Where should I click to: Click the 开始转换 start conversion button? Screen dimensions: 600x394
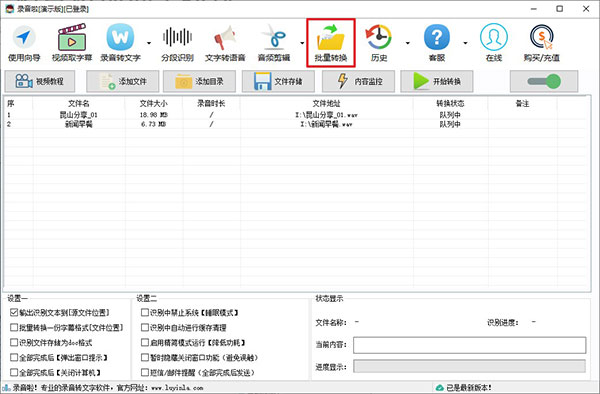tap(437, 81)
